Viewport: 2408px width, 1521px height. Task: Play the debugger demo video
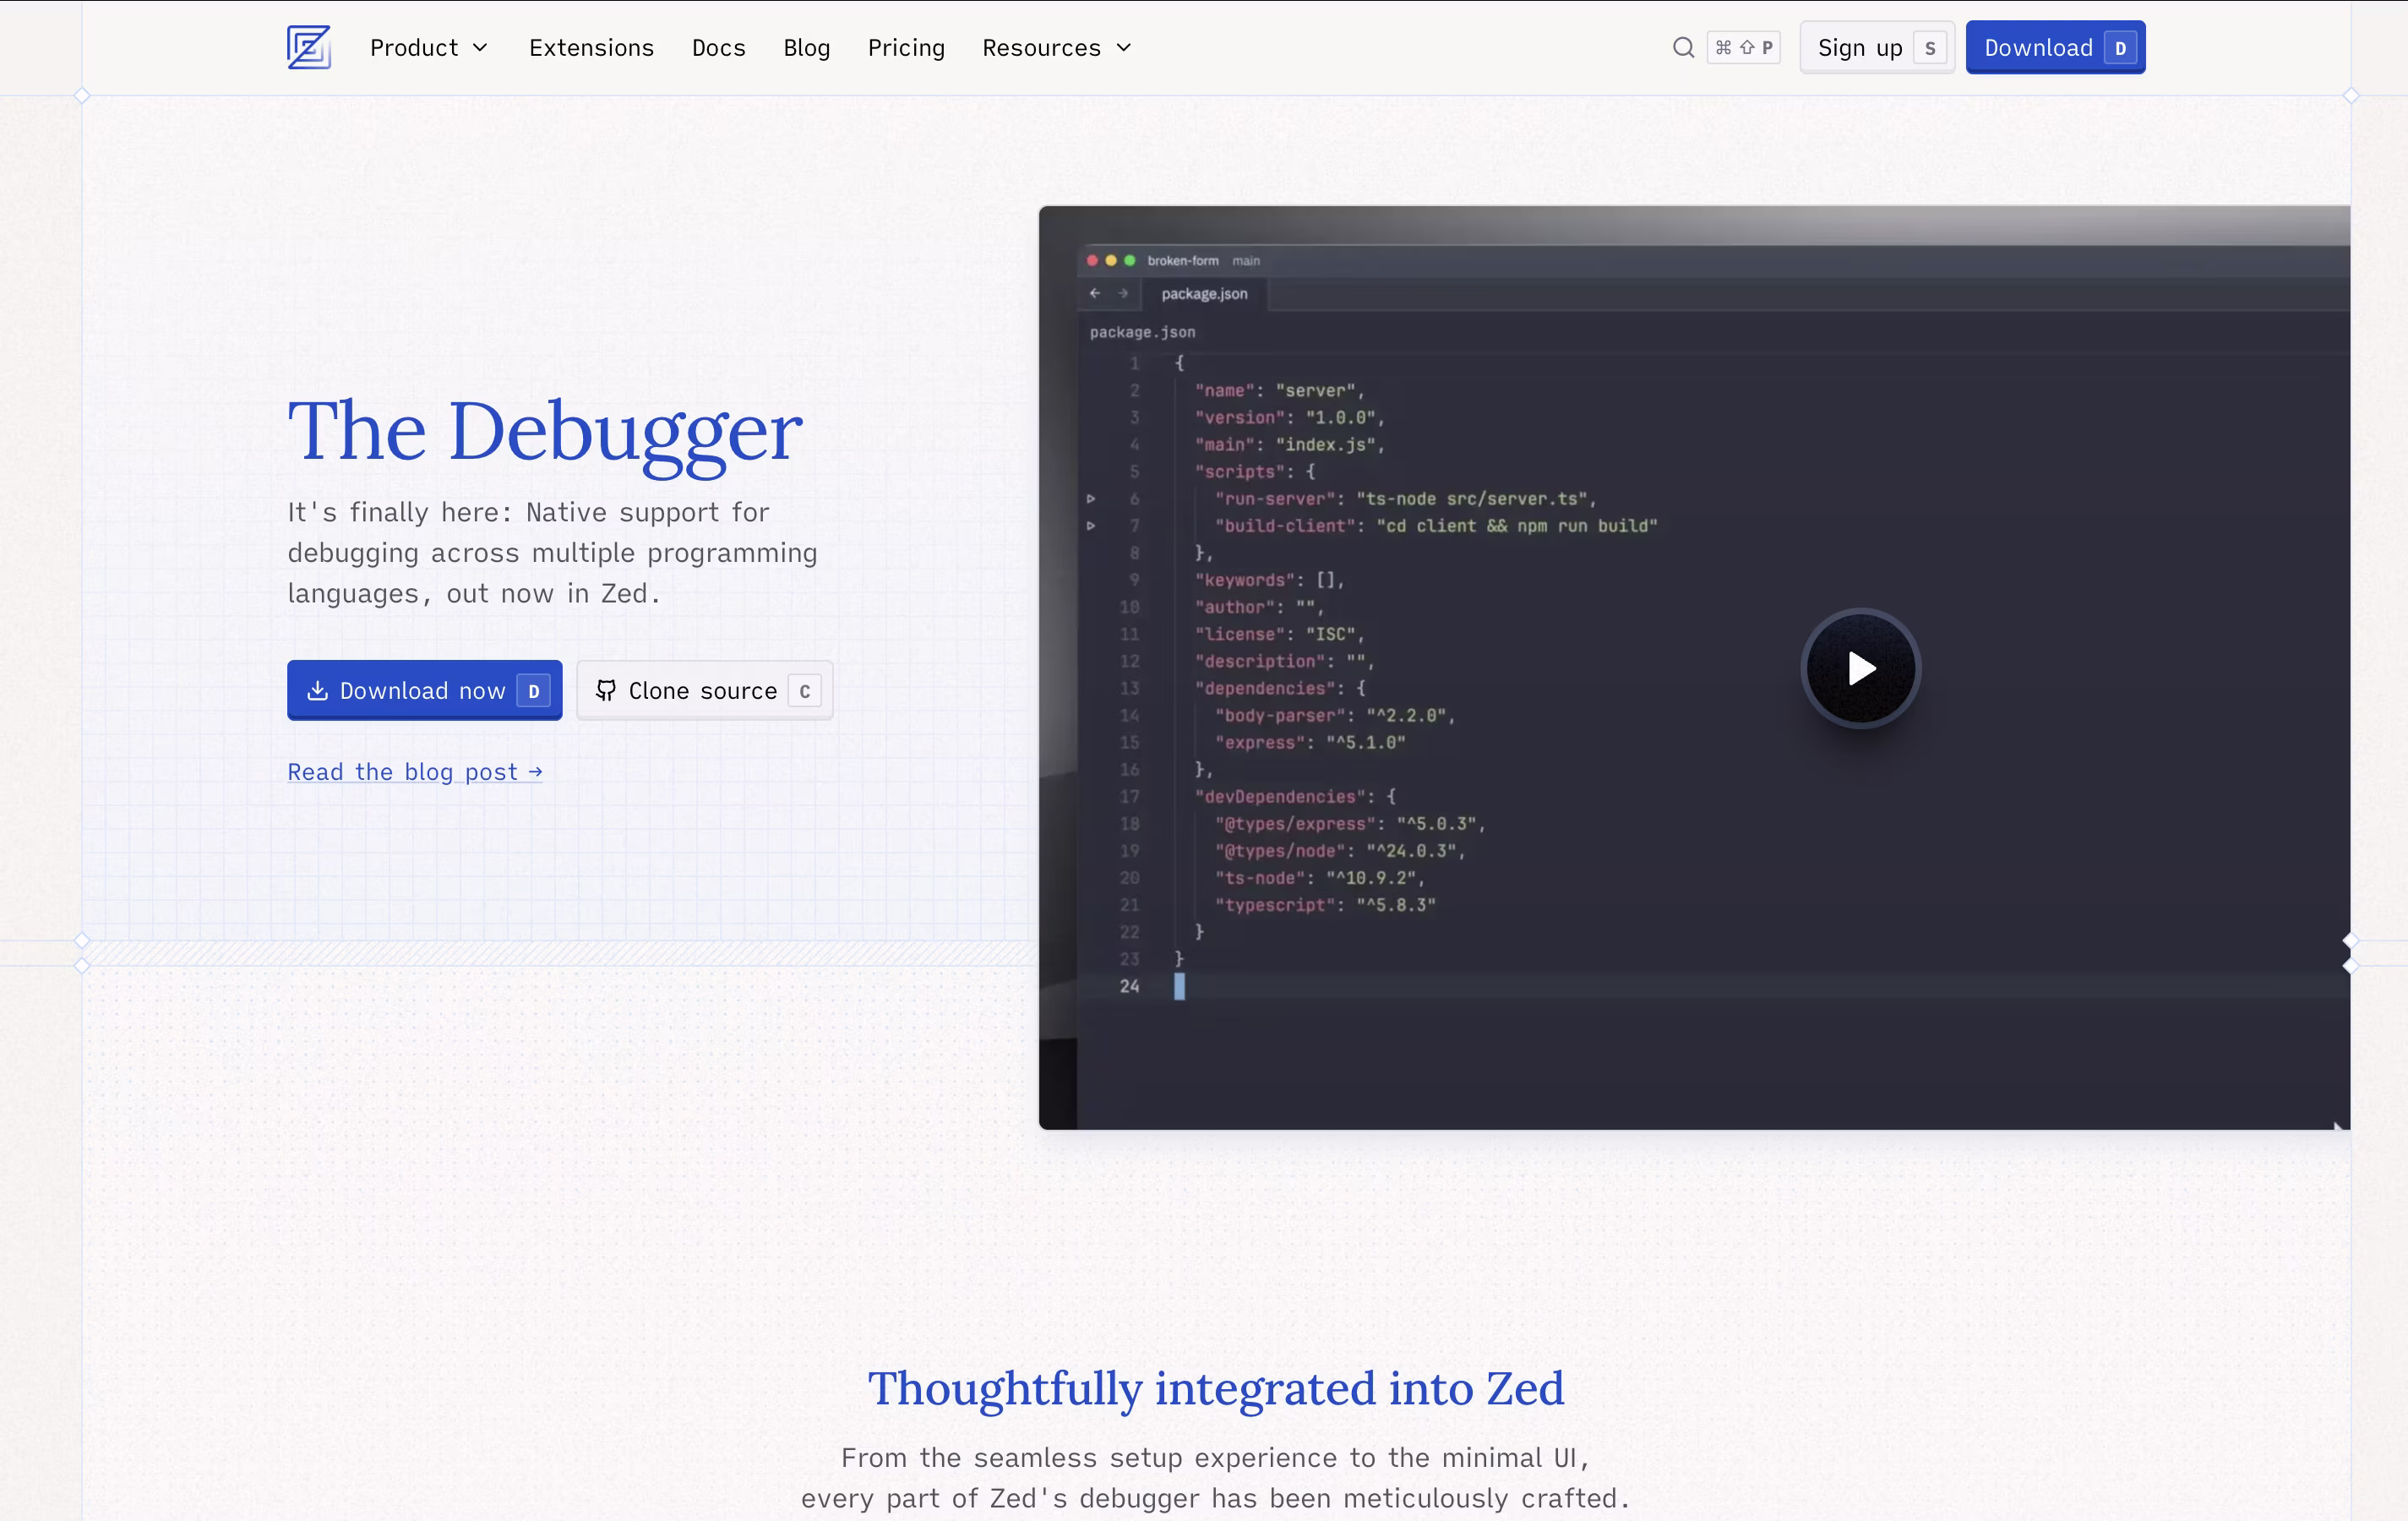coord(1860,668)
